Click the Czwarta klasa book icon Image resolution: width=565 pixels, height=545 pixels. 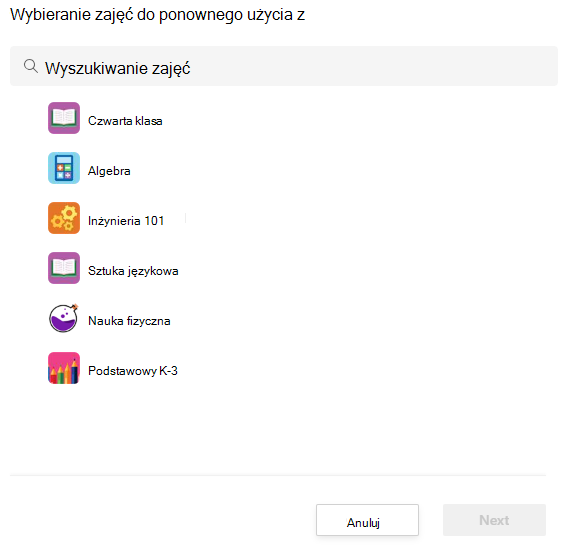64,118
